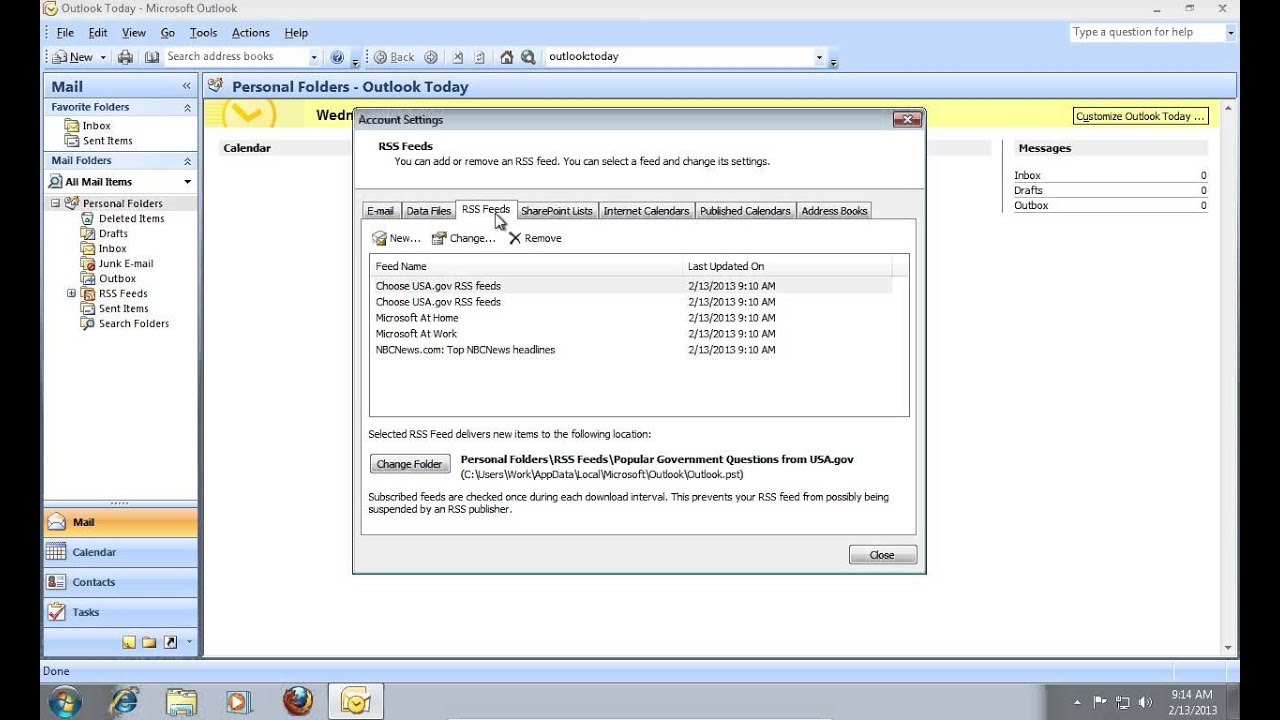Switch to the Address Books tab

click(x=834, y=211)
